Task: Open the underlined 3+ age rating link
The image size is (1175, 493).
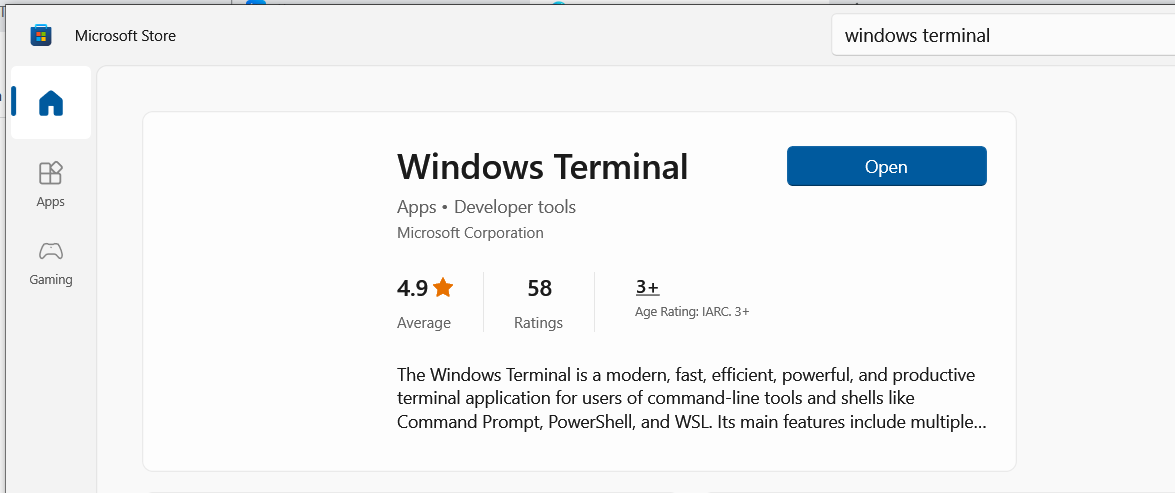Action: coord(647,288)
